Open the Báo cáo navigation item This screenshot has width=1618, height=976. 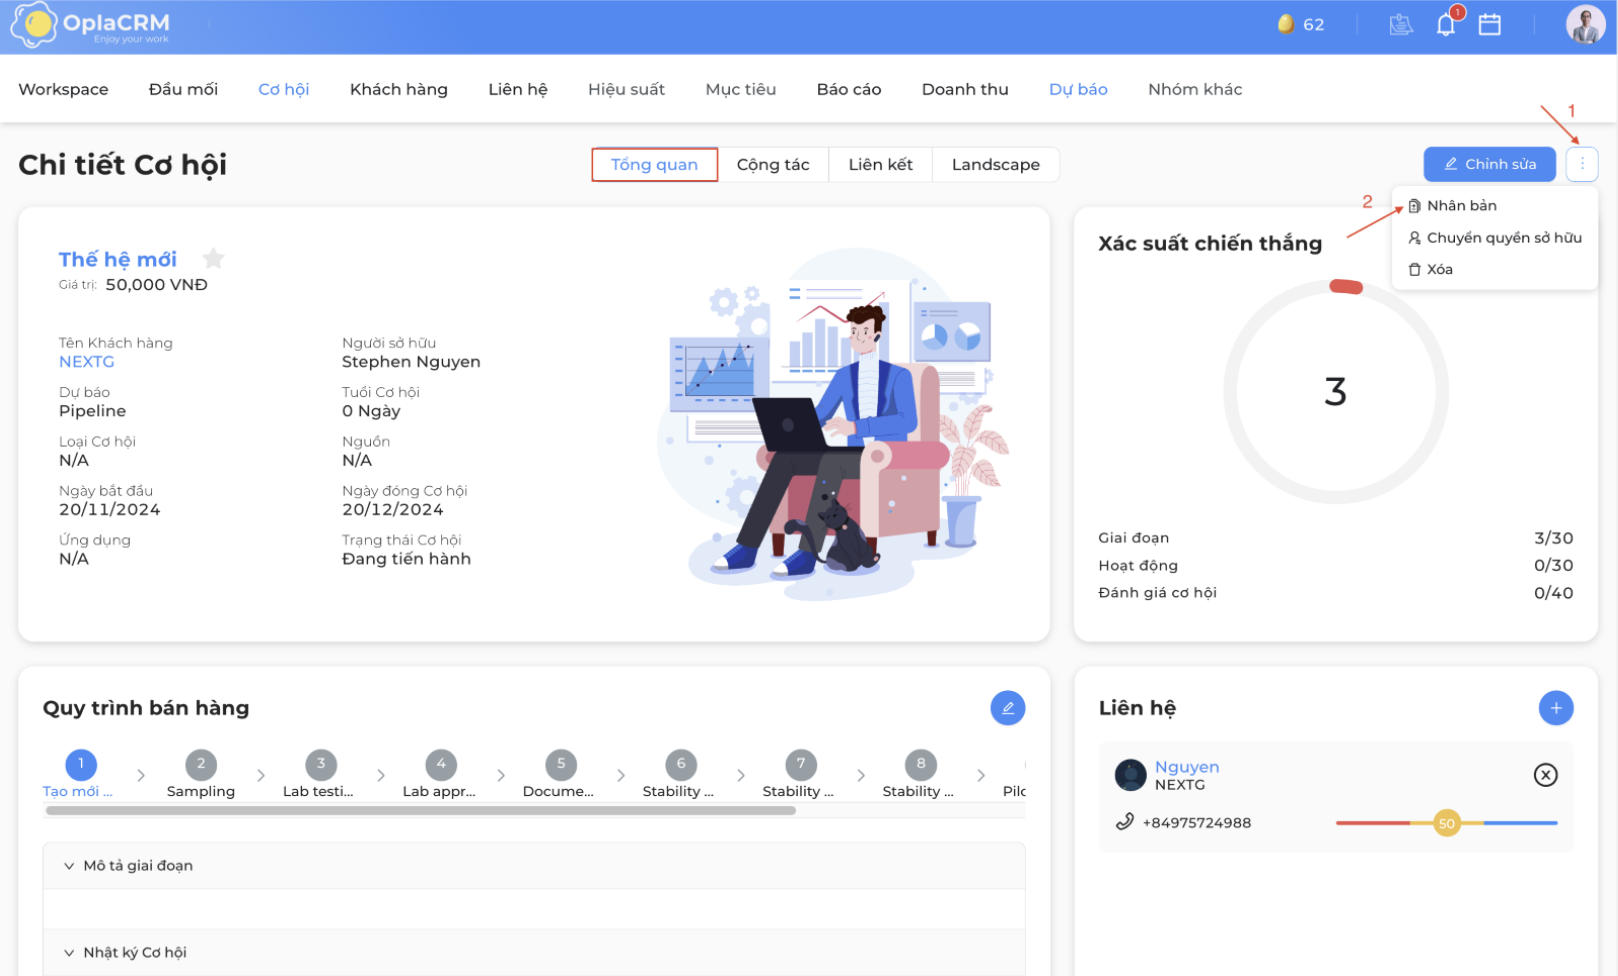pos(849,89)
